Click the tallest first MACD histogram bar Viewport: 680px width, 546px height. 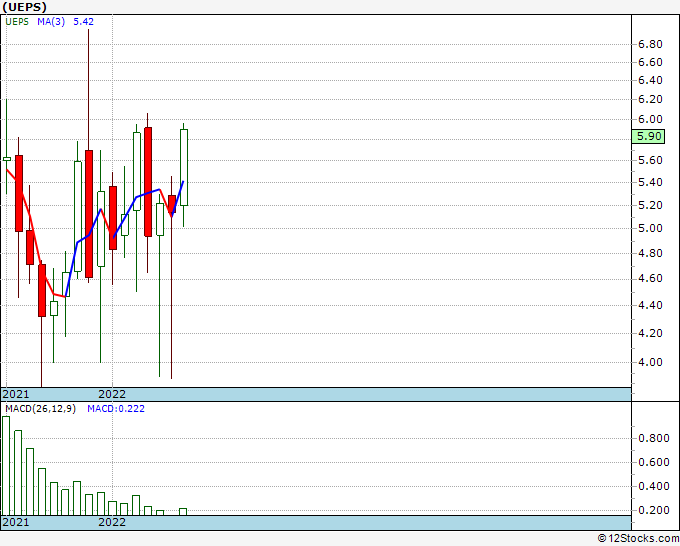(x=6, y=466)
